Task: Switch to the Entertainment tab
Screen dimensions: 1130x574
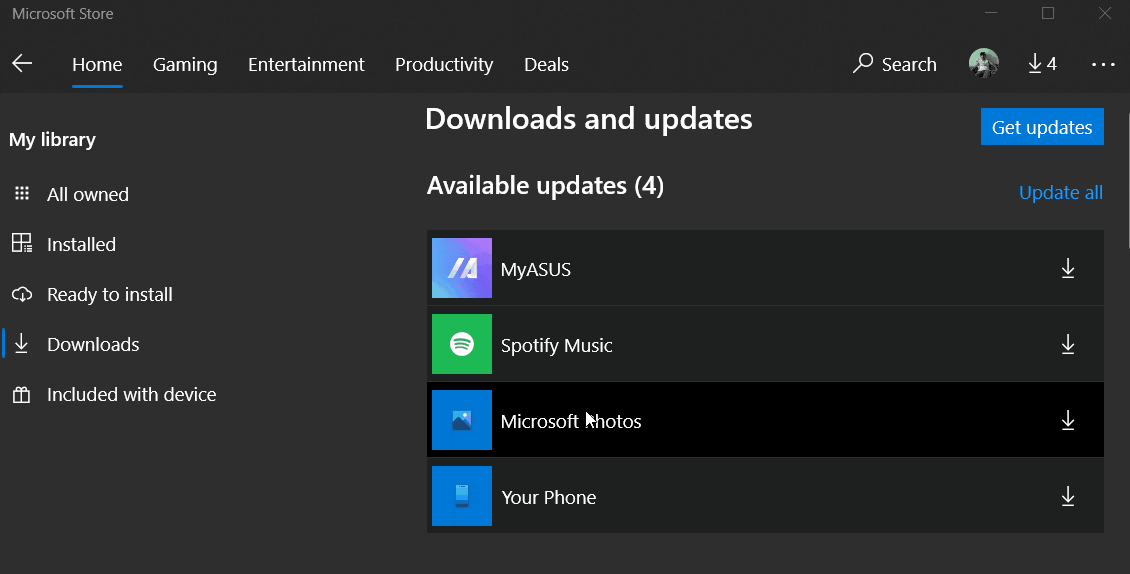Action: pos(306,65)
